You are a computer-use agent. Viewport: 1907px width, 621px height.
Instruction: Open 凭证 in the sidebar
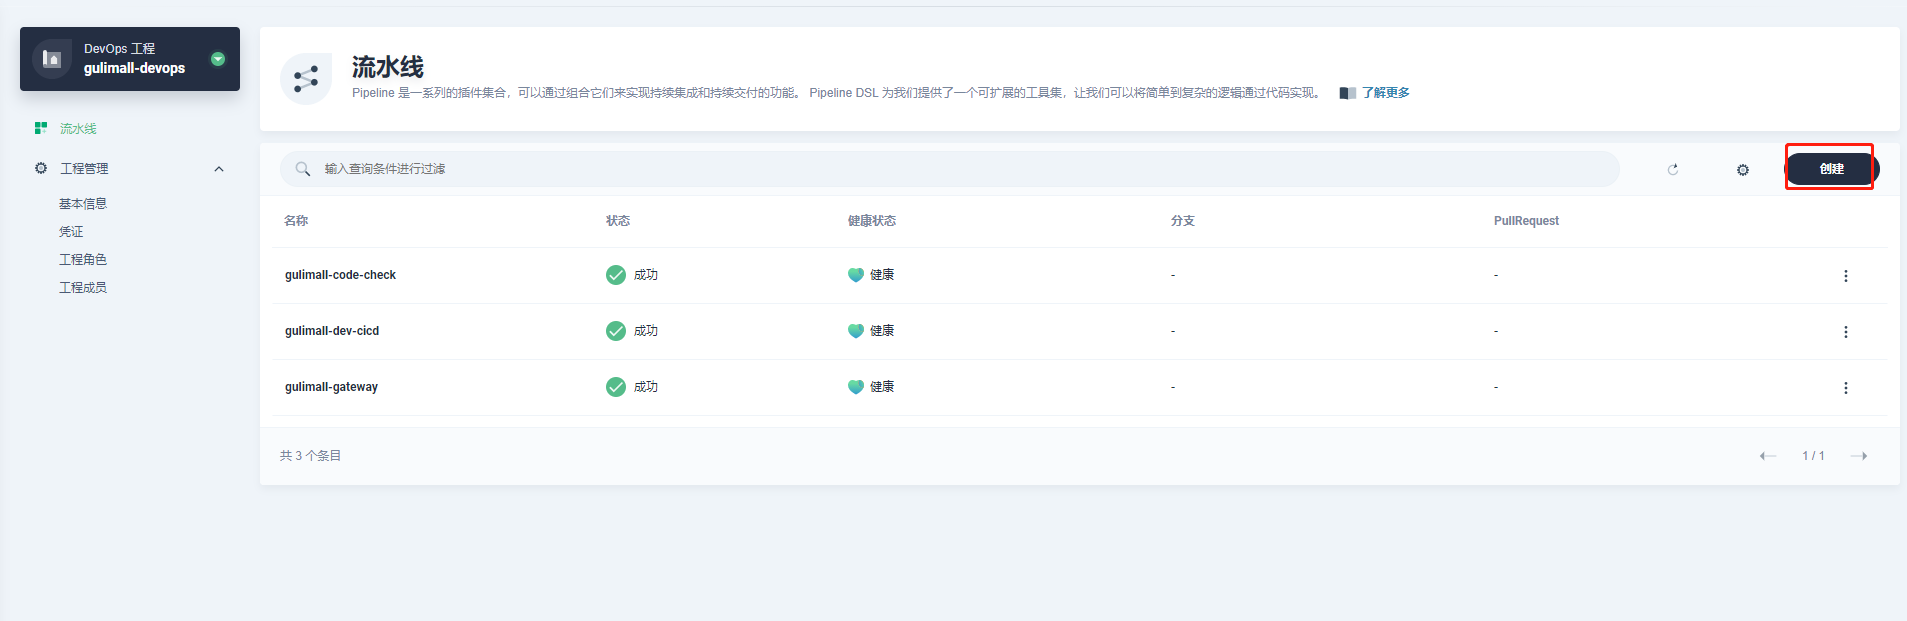(x=71, y=232)
